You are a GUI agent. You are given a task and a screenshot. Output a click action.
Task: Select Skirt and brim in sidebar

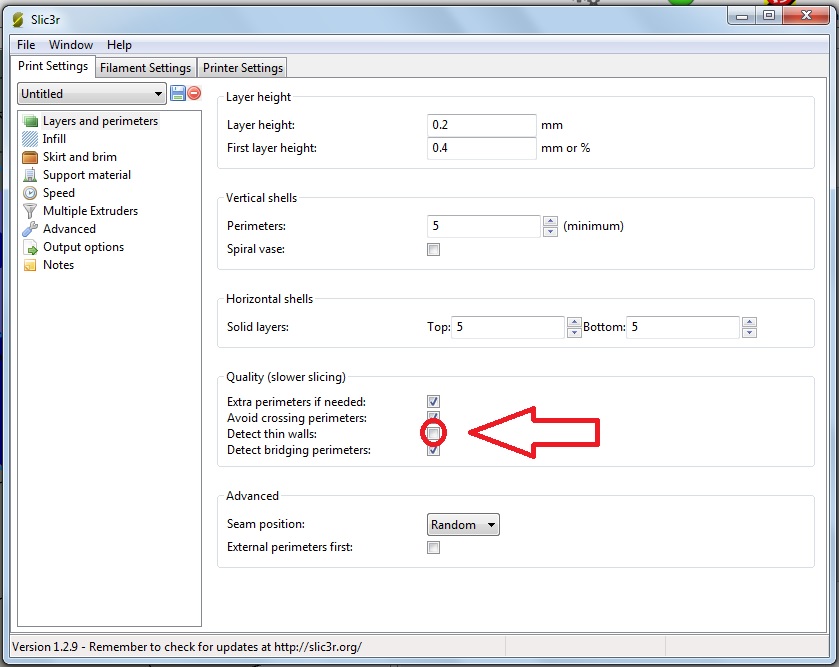[80, 157]
